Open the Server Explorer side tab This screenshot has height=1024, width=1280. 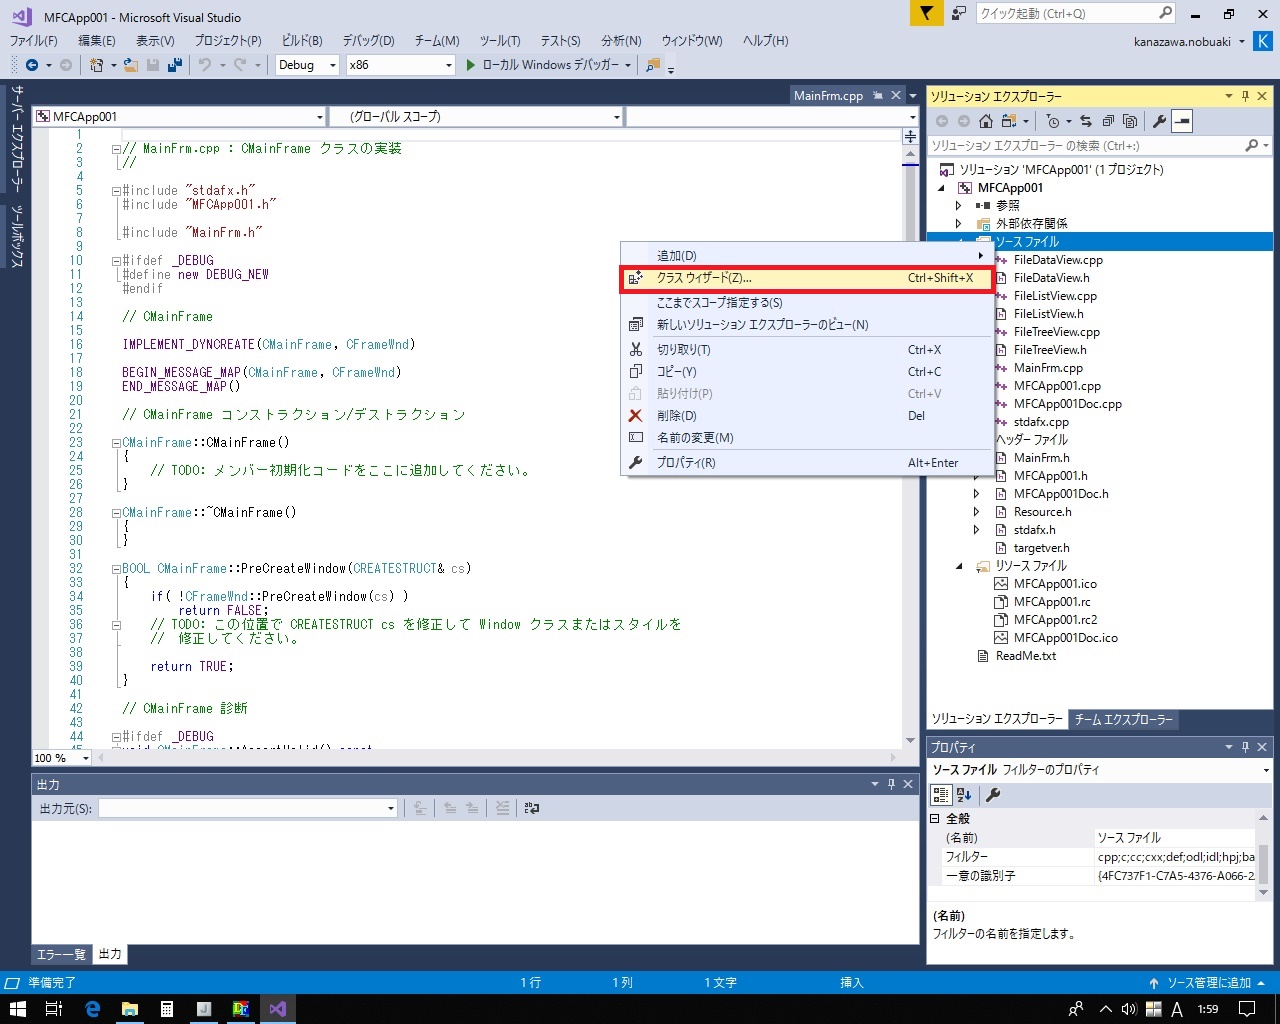coord(16,137)
